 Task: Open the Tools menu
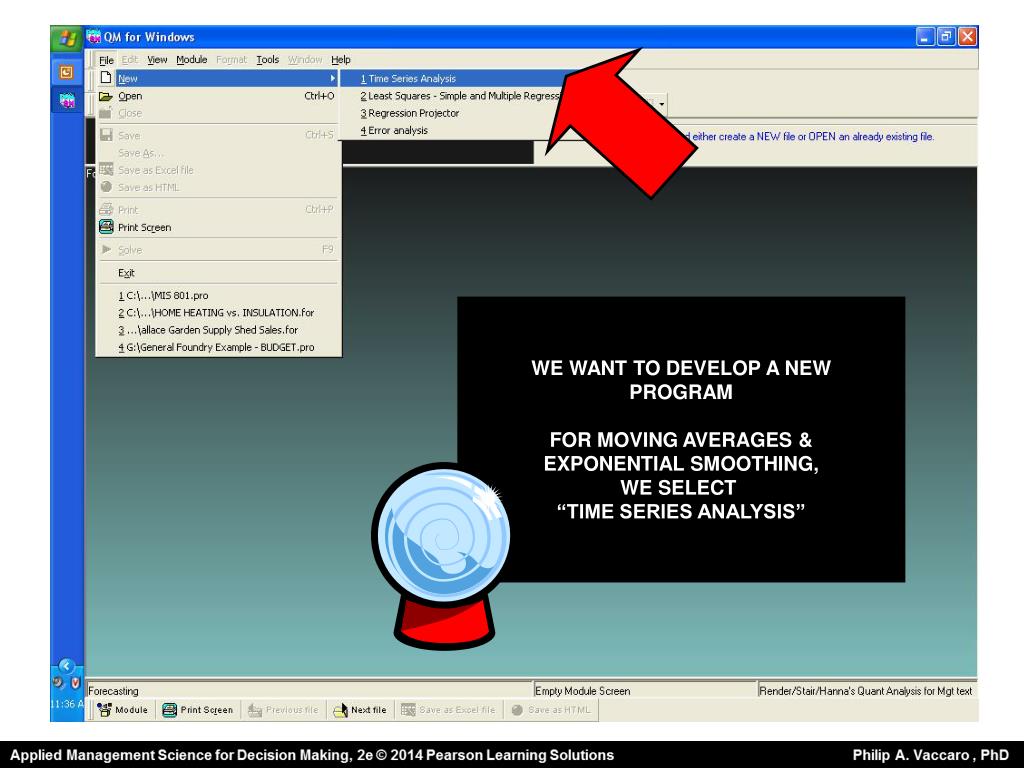268,60
